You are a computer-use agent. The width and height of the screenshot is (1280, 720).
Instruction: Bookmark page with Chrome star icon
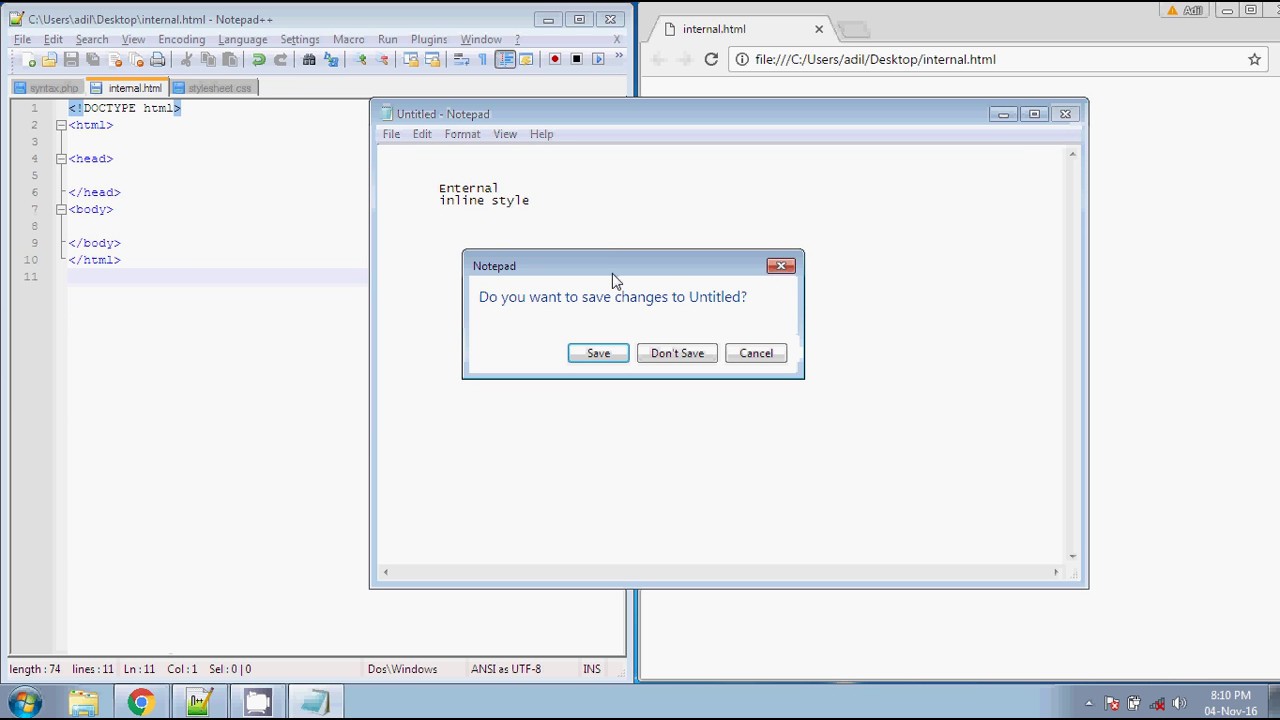click(1254, 59)
